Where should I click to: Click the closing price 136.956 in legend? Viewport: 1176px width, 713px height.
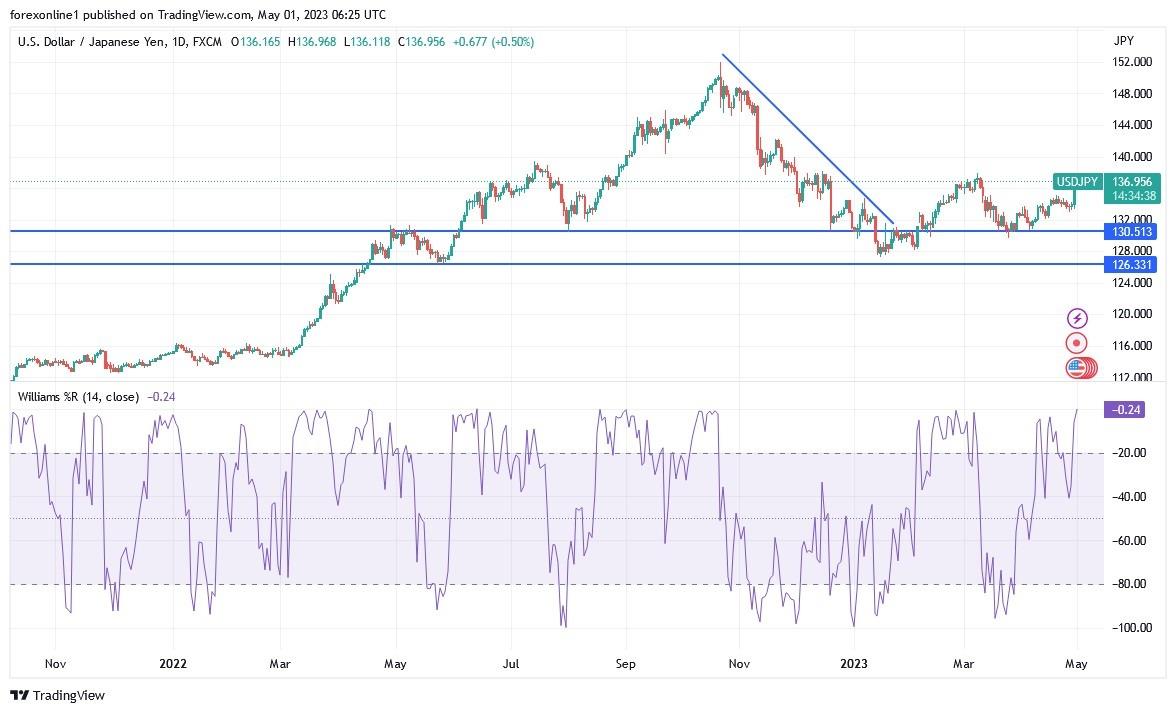tap(420, 43)
